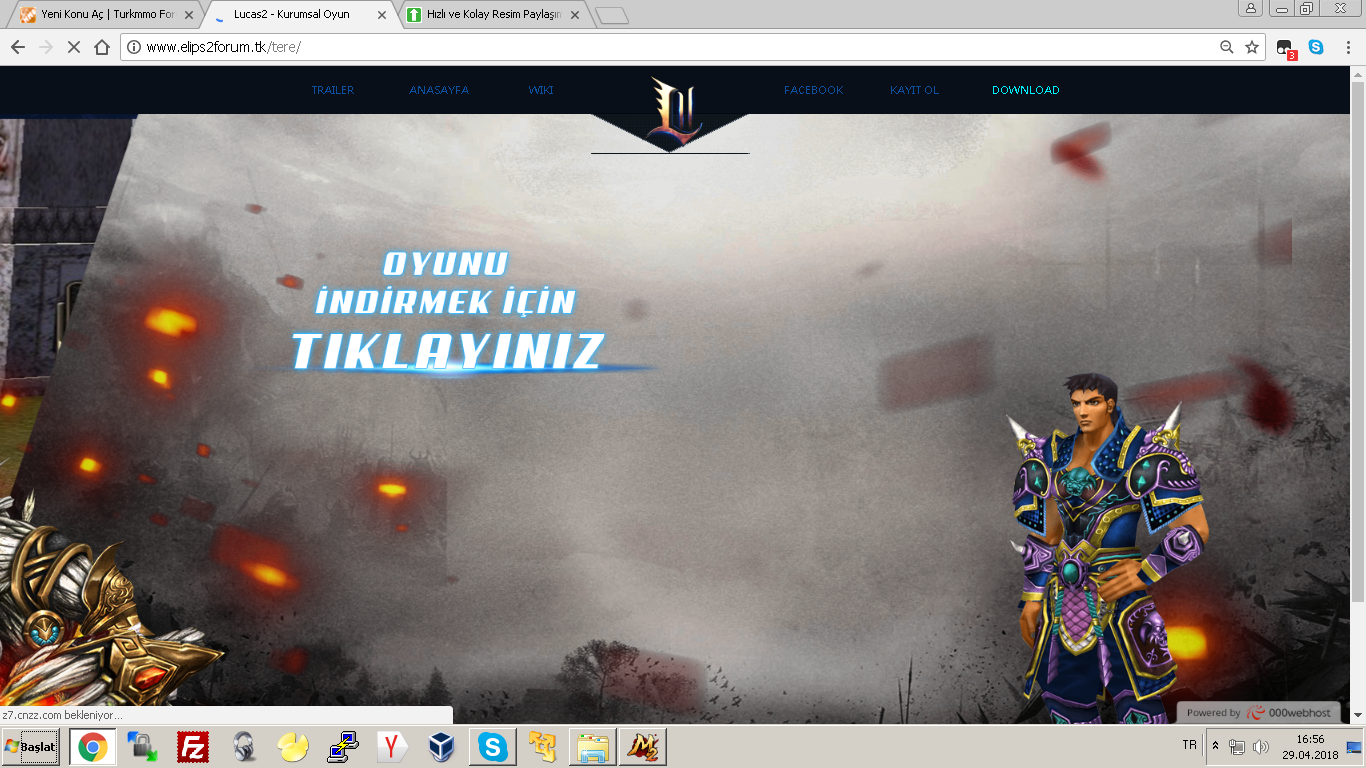1366x768 pixels.
Task: Go back to the previous page
Action: pos(17,47)
